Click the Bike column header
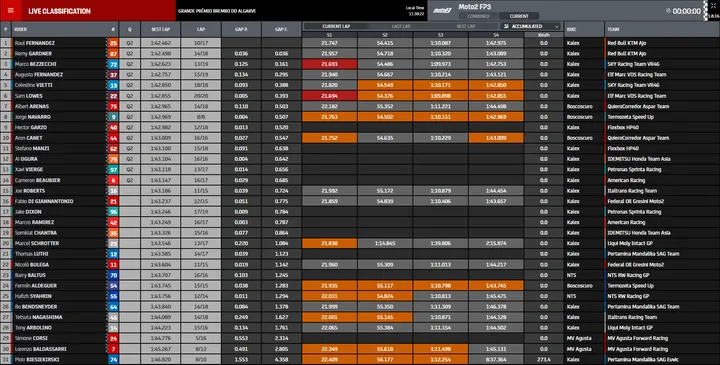 tap(584, 29)
